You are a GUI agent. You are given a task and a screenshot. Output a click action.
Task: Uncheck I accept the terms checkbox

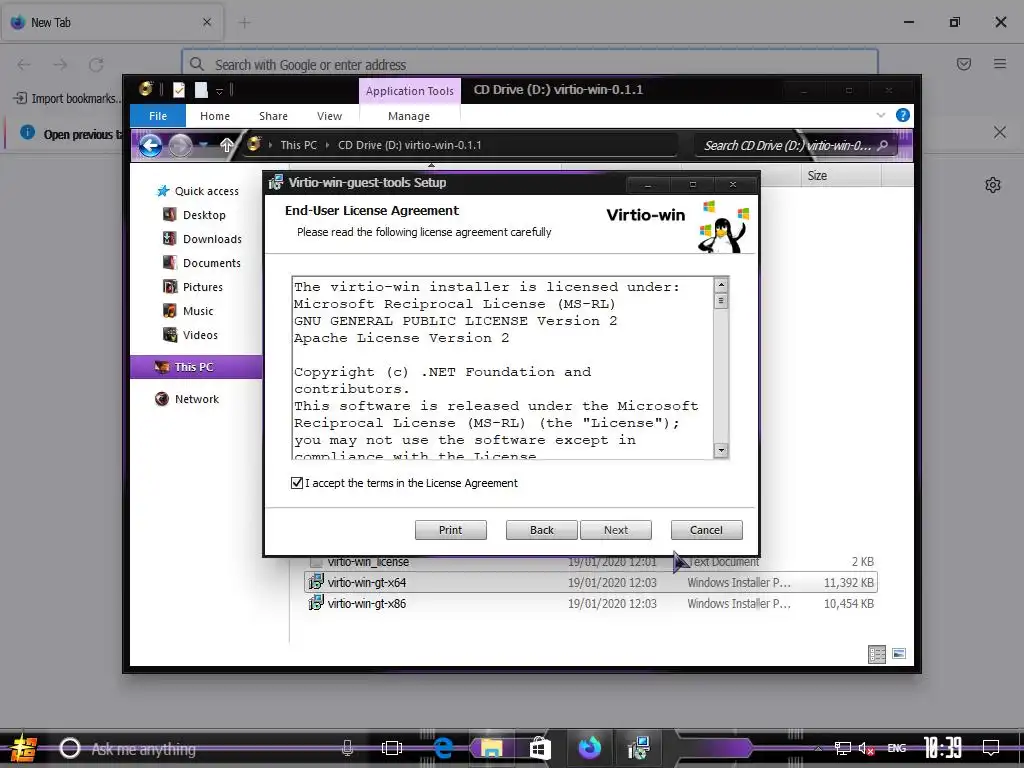tap(297, 483)
